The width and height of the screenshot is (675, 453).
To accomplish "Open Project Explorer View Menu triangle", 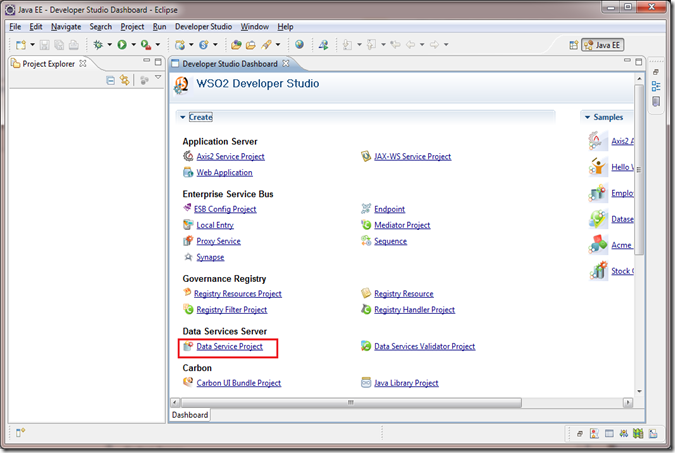I will pos(158,78).
